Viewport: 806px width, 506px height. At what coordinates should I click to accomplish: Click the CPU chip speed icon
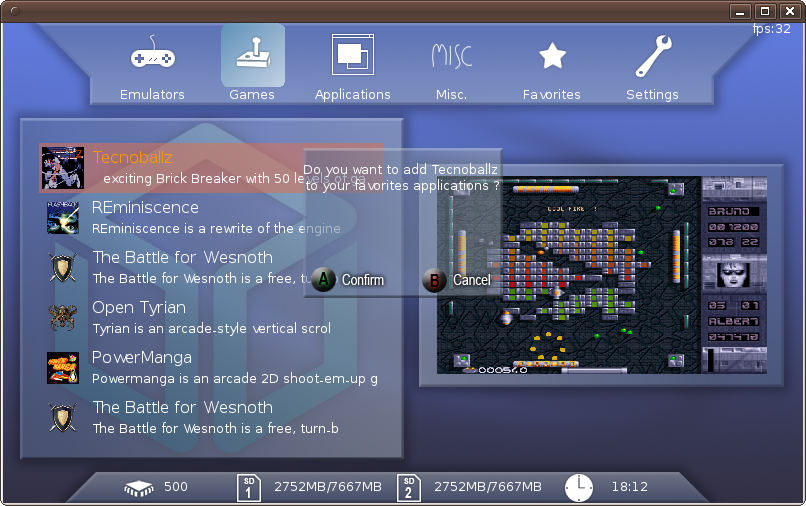tap(140, 487)
